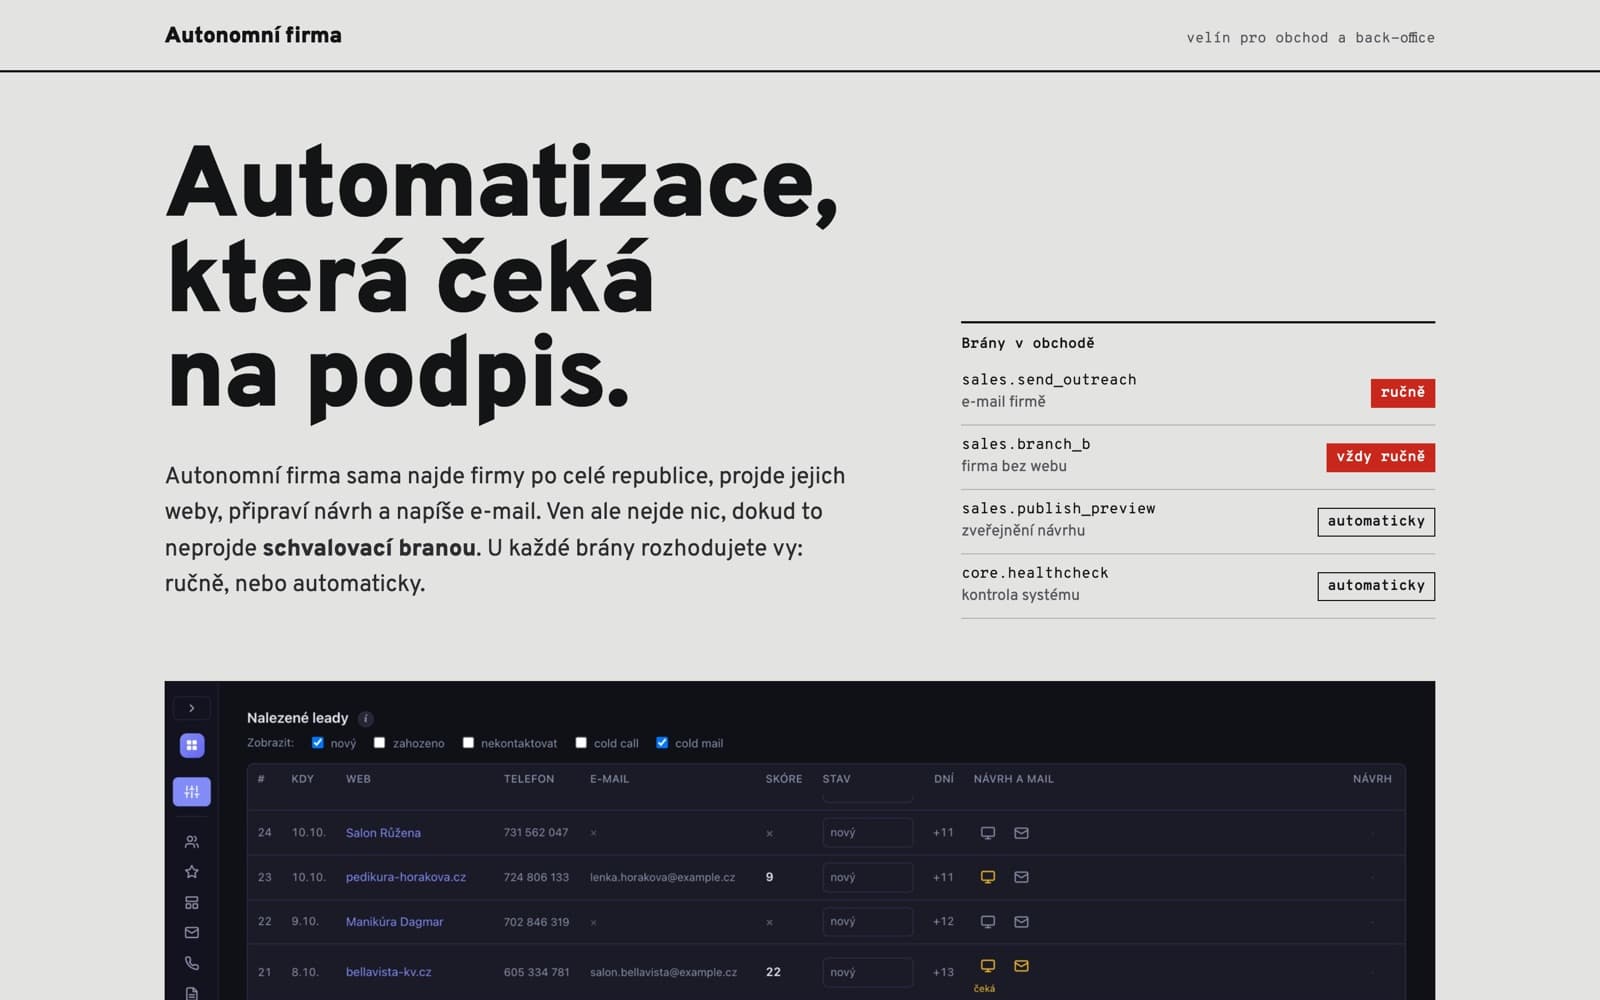Open the monitor preview icon for Salon Růžena
The image size is (1600, 1000).
click(988, 833)
